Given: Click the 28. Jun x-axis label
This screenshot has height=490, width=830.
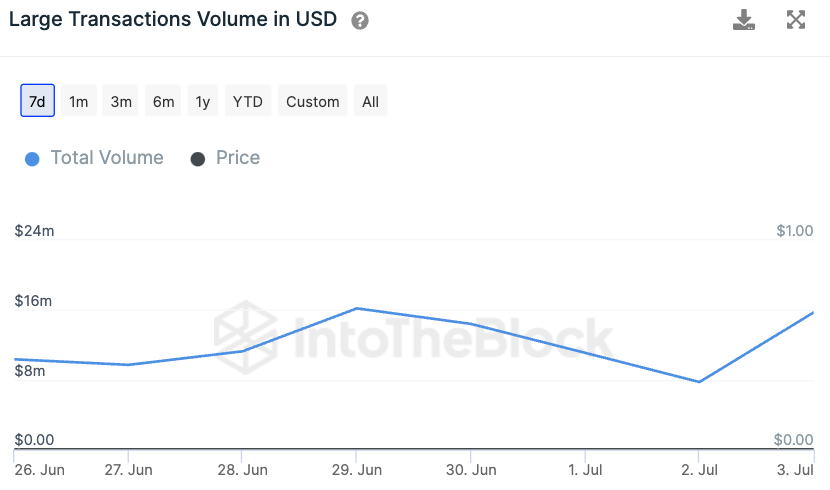Looking at the screenshot, I should [x=242, y=470].
